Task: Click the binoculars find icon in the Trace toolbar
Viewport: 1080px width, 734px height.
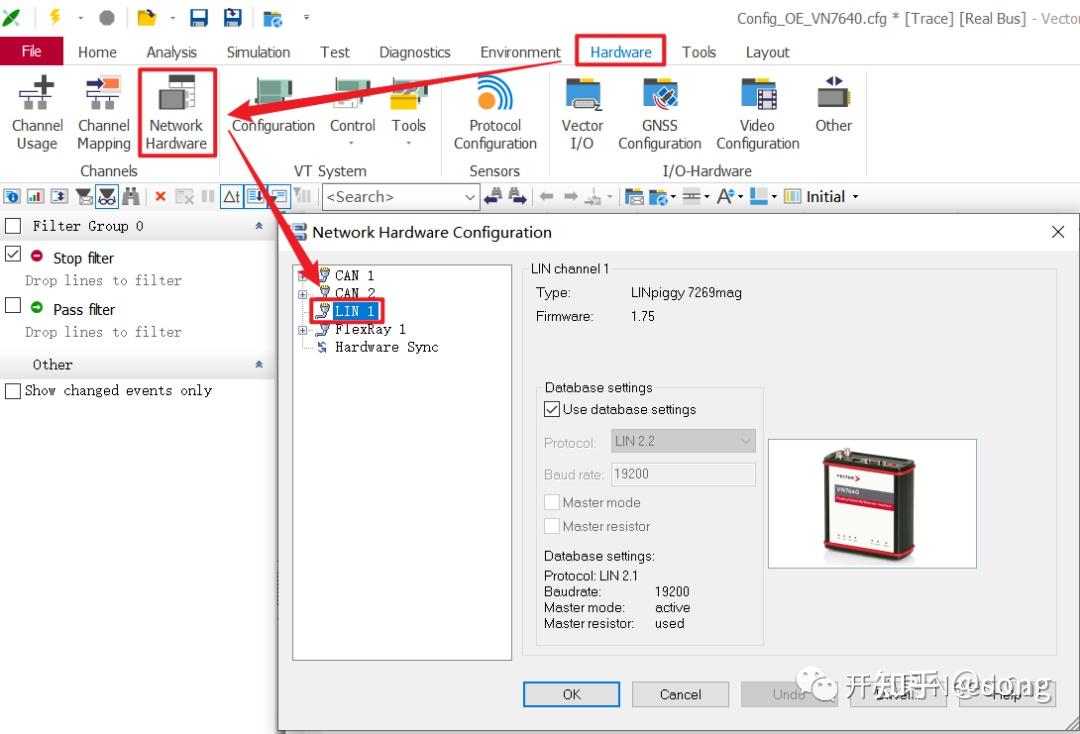Action: 131,197
